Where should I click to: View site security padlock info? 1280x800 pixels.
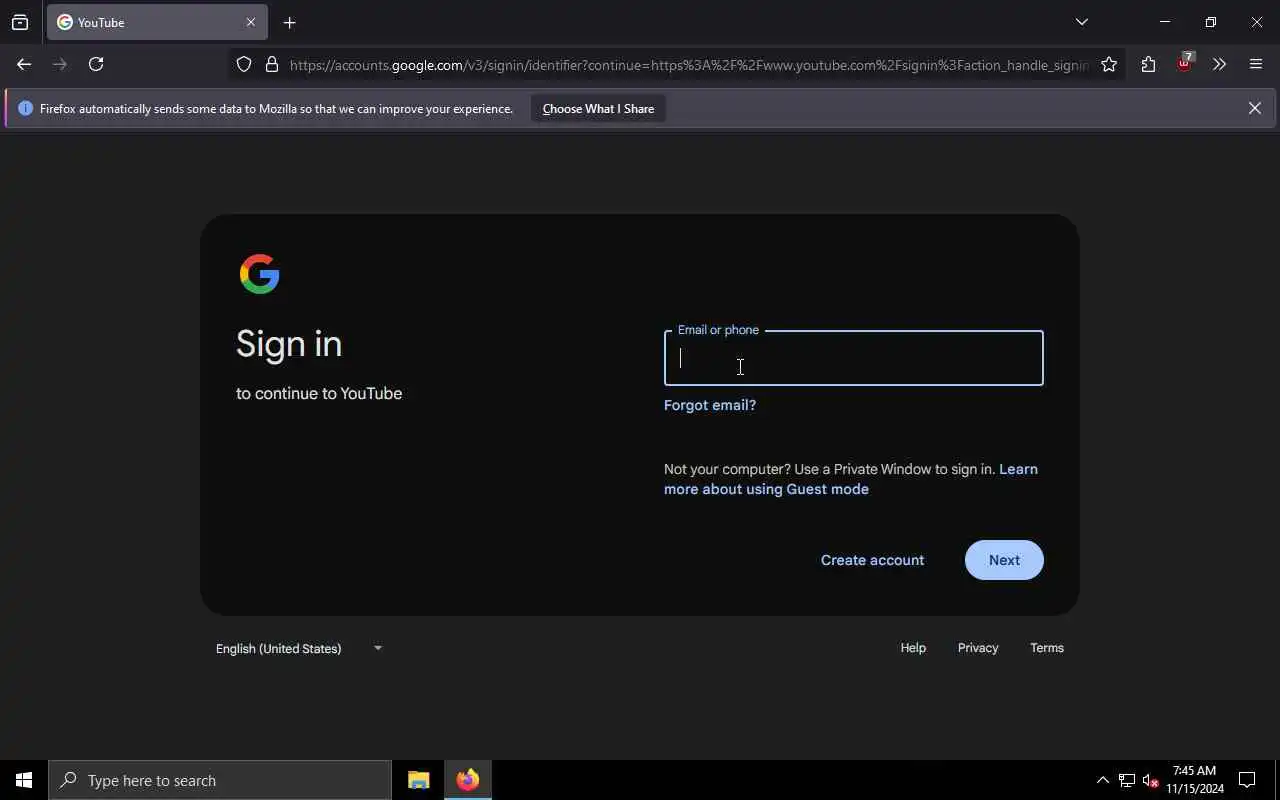point(272,65)
